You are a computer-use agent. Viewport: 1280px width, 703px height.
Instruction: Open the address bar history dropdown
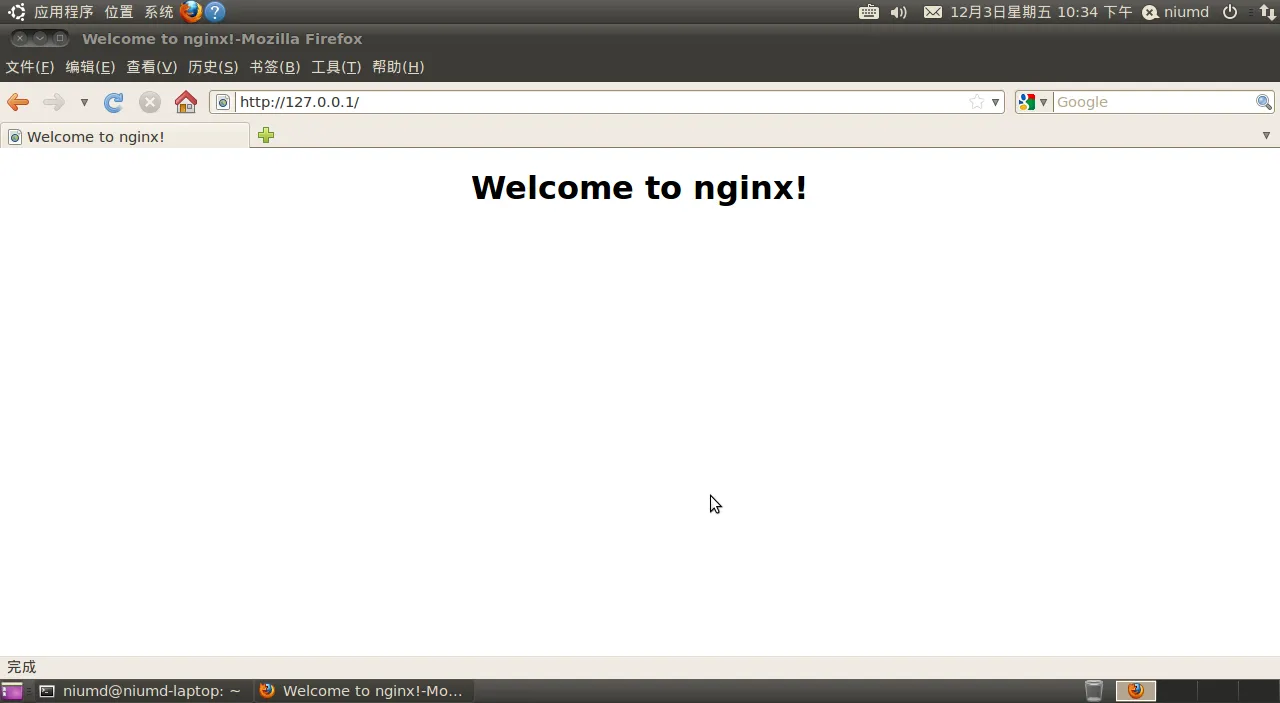click(995, 102)
